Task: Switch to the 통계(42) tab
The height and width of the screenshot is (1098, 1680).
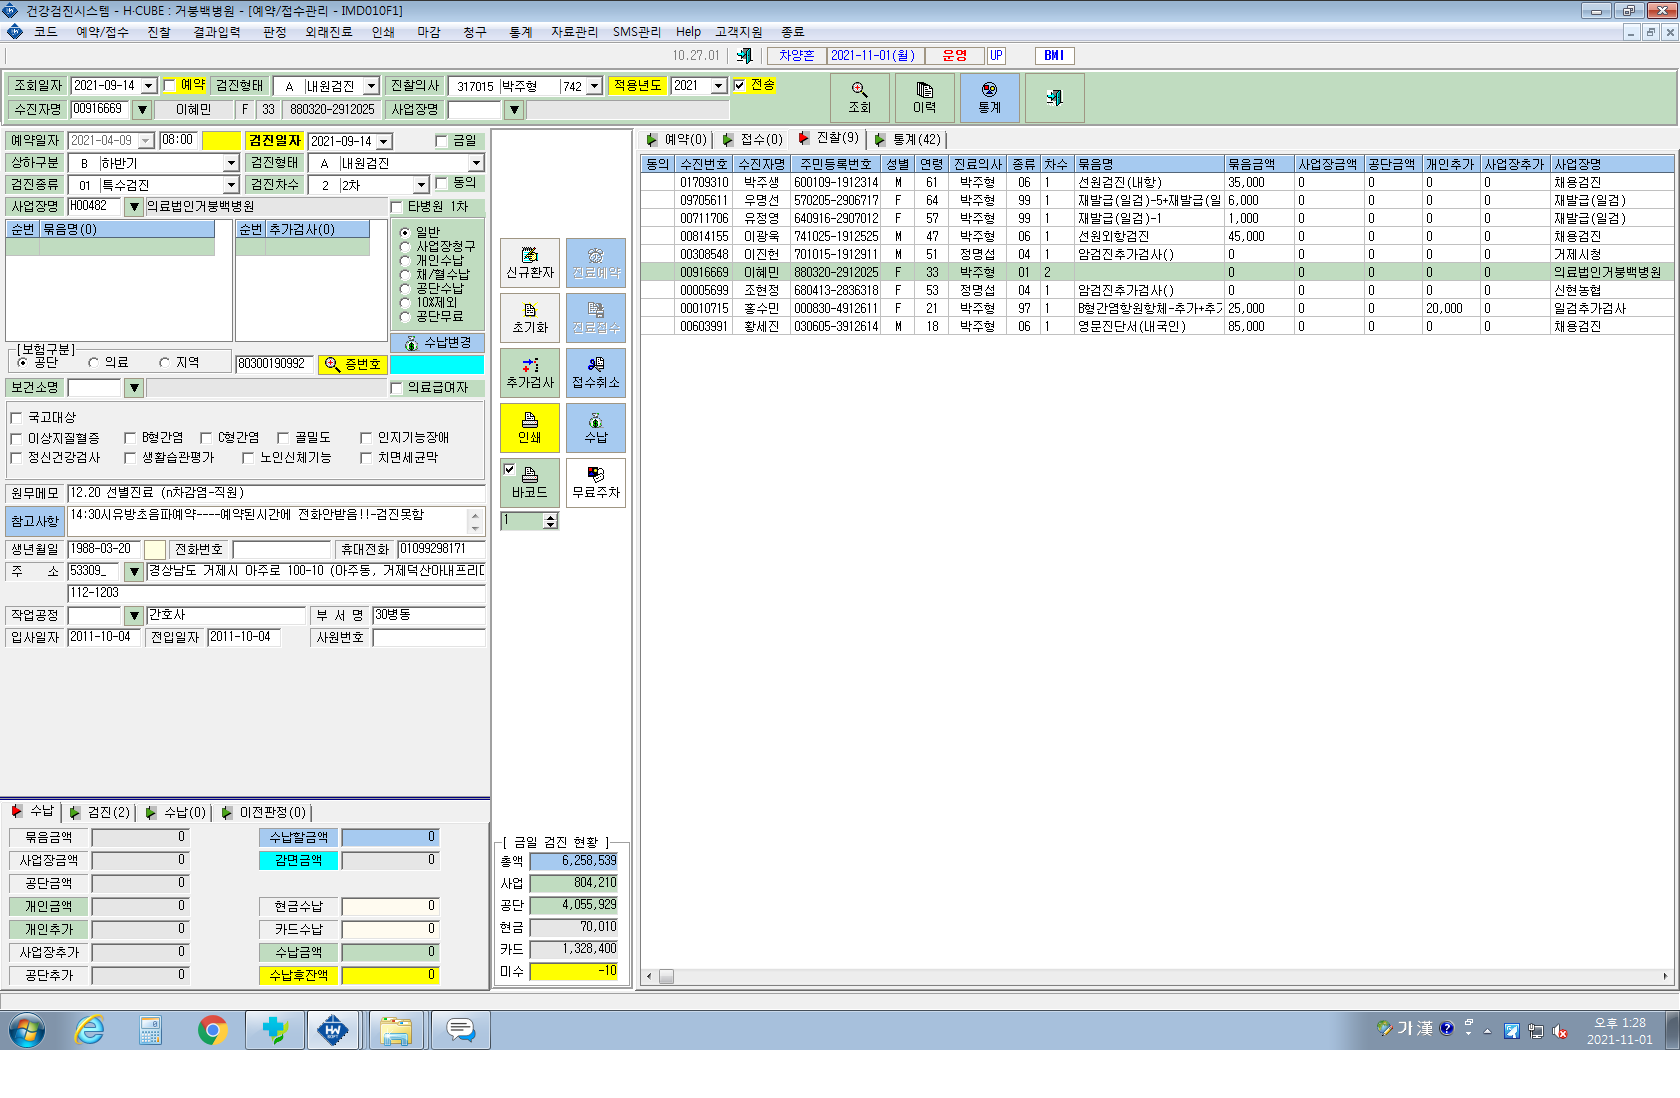Action: tap(908, 140)
